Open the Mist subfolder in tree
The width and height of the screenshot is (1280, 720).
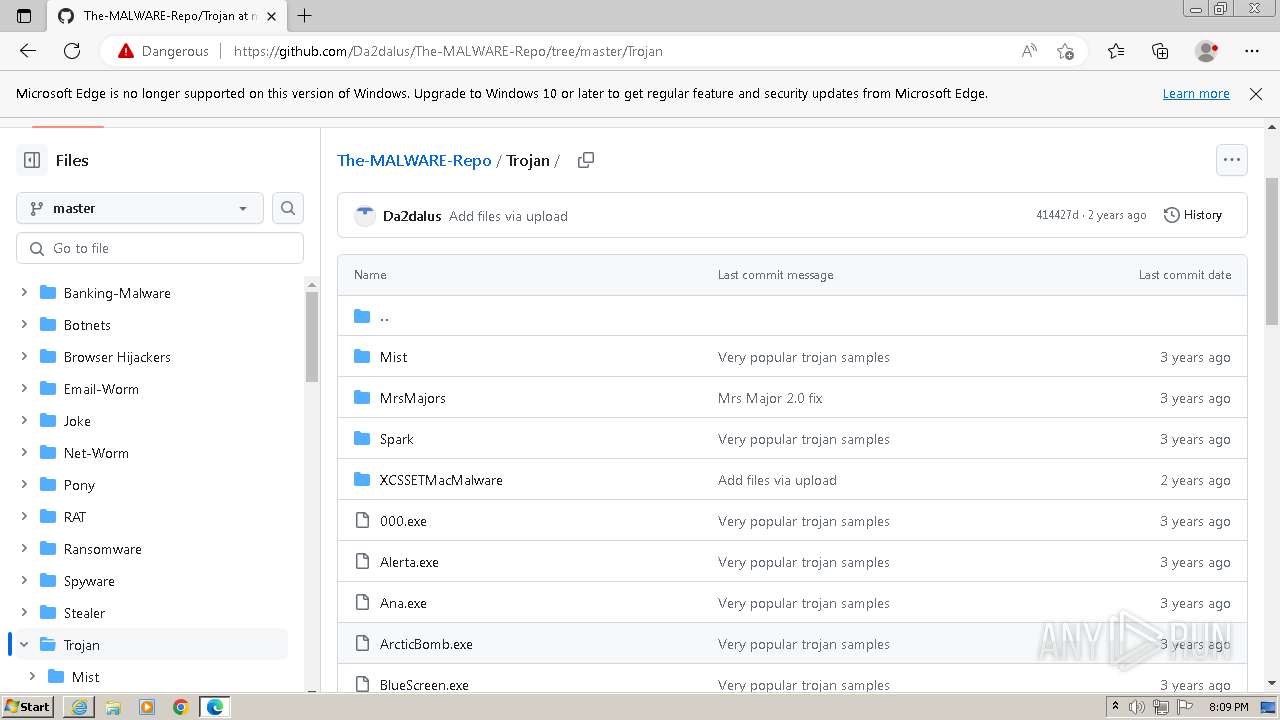click(85, 677)
